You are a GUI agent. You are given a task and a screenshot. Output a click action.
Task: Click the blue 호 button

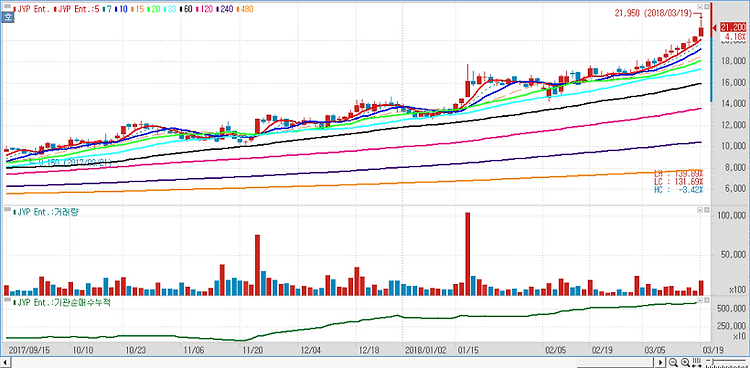pos(7,18)
